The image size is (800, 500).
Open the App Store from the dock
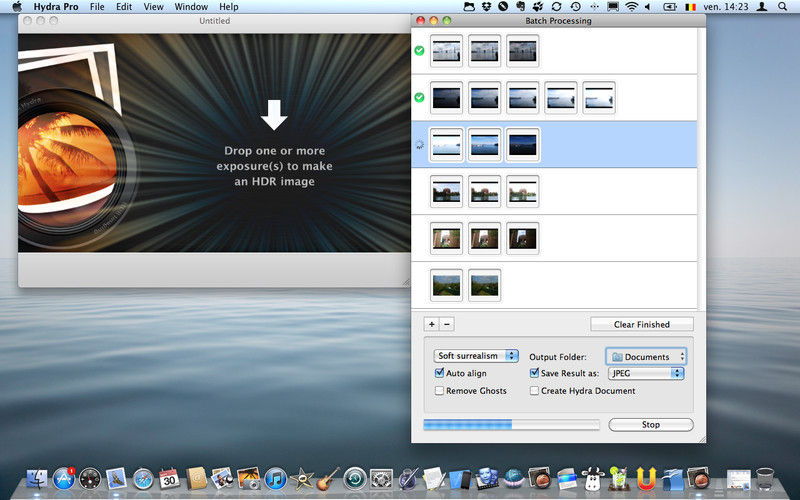click(64, 479)
